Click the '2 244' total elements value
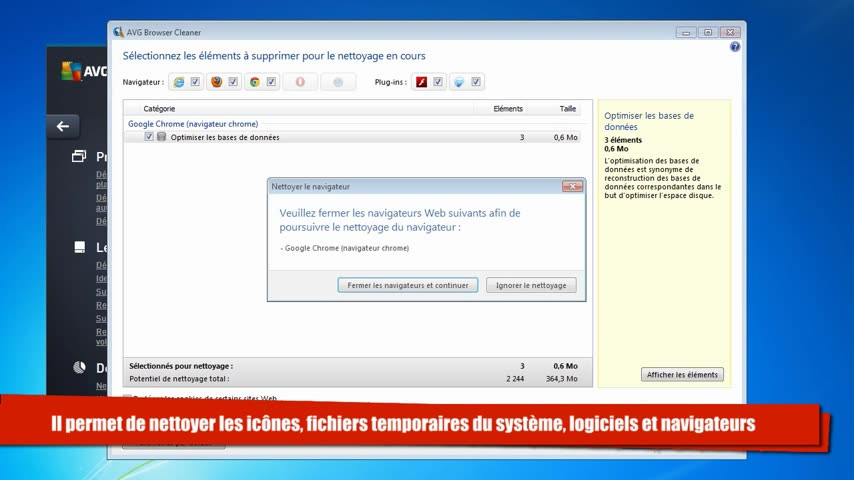 515,379
